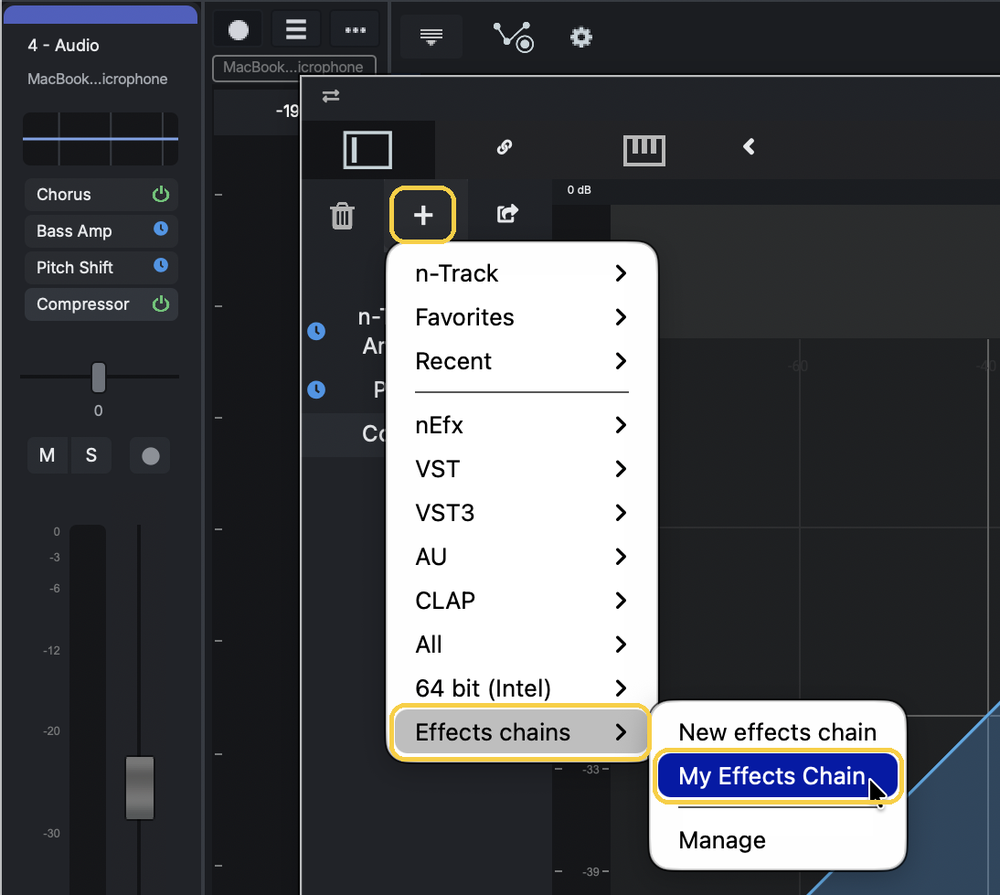
Task: Click the signal-levels dropdown icon in toolbar
Action: (x=431, y=37)
